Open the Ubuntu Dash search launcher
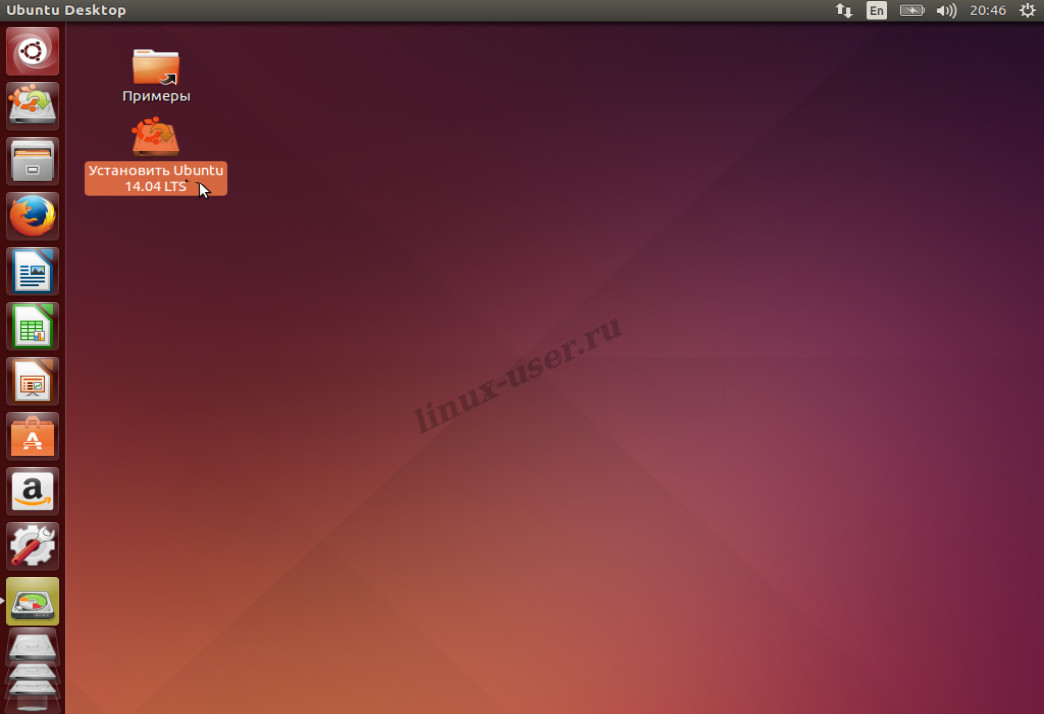Image resolution: width=1044 pixels, height=714 pixels. click(x=33, y=51)
